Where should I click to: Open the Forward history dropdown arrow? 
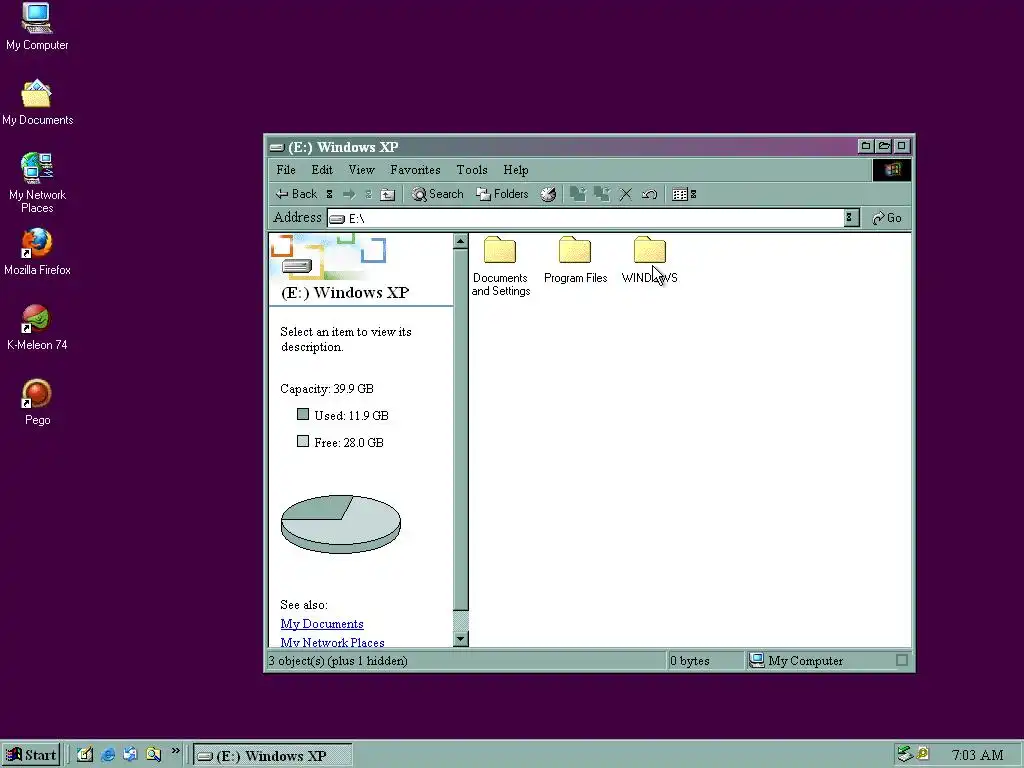(368, 194)
